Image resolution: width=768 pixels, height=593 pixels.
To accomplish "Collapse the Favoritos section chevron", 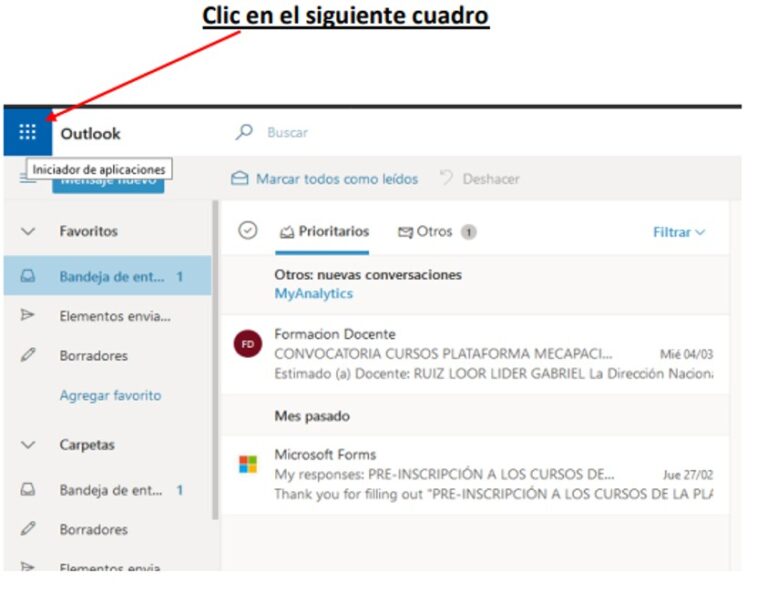I will (28, 231).
